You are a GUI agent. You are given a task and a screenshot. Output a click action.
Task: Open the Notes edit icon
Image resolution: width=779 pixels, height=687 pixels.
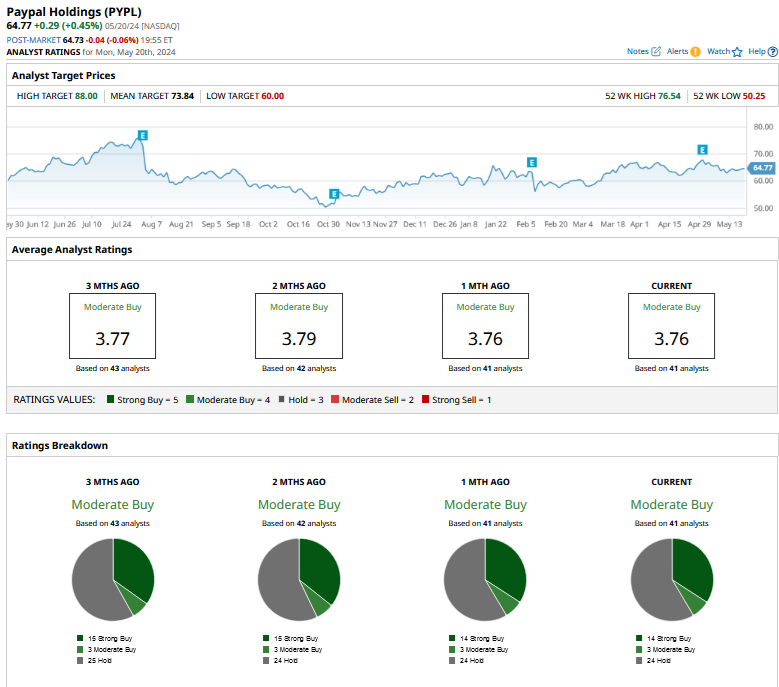pyautogui.click(x=656, y=51)
